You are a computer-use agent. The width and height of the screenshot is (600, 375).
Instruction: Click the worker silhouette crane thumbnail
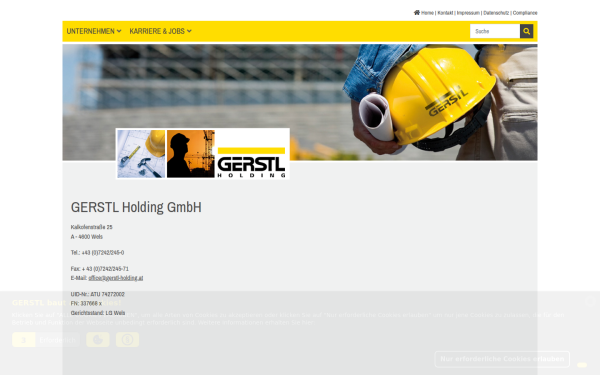click(x=191, y=154)
